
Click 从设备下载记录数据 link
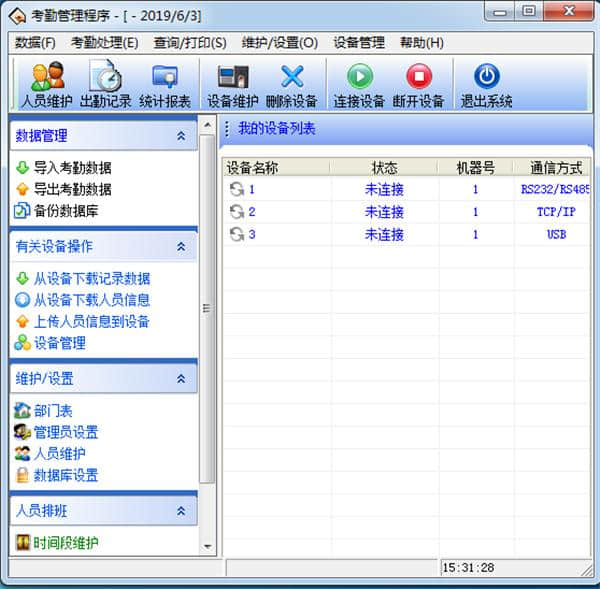92,279
